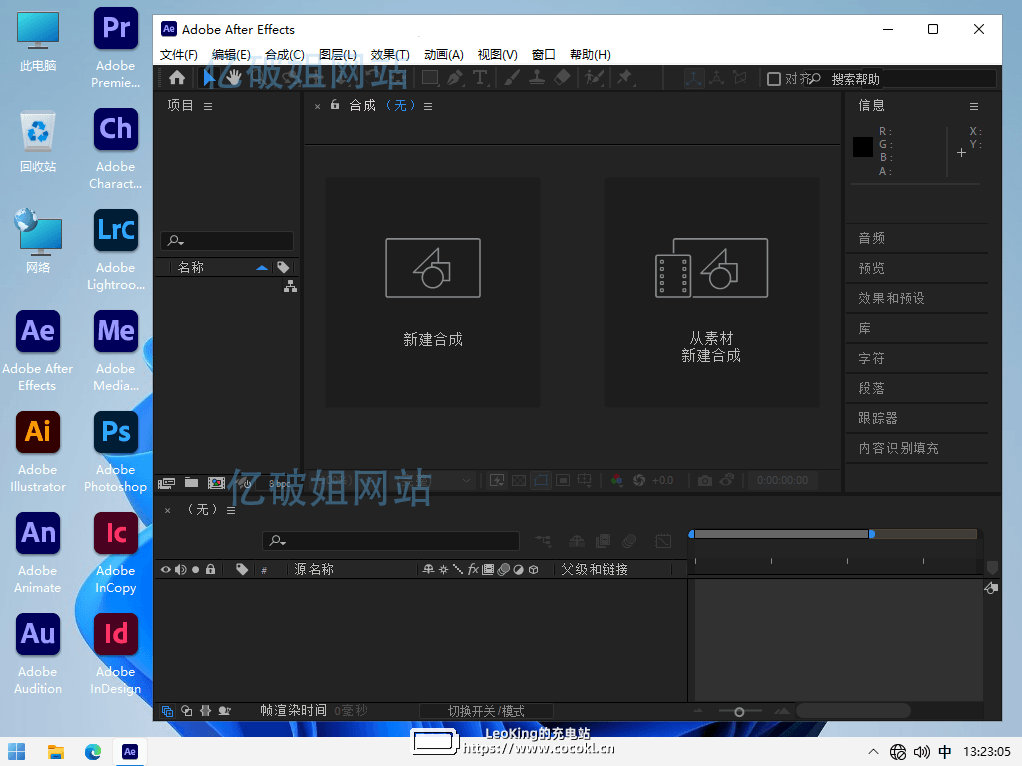Select the Pen tool
Image resolution: width=1022 pixels, height=766 pixels.
coord(456,78)
